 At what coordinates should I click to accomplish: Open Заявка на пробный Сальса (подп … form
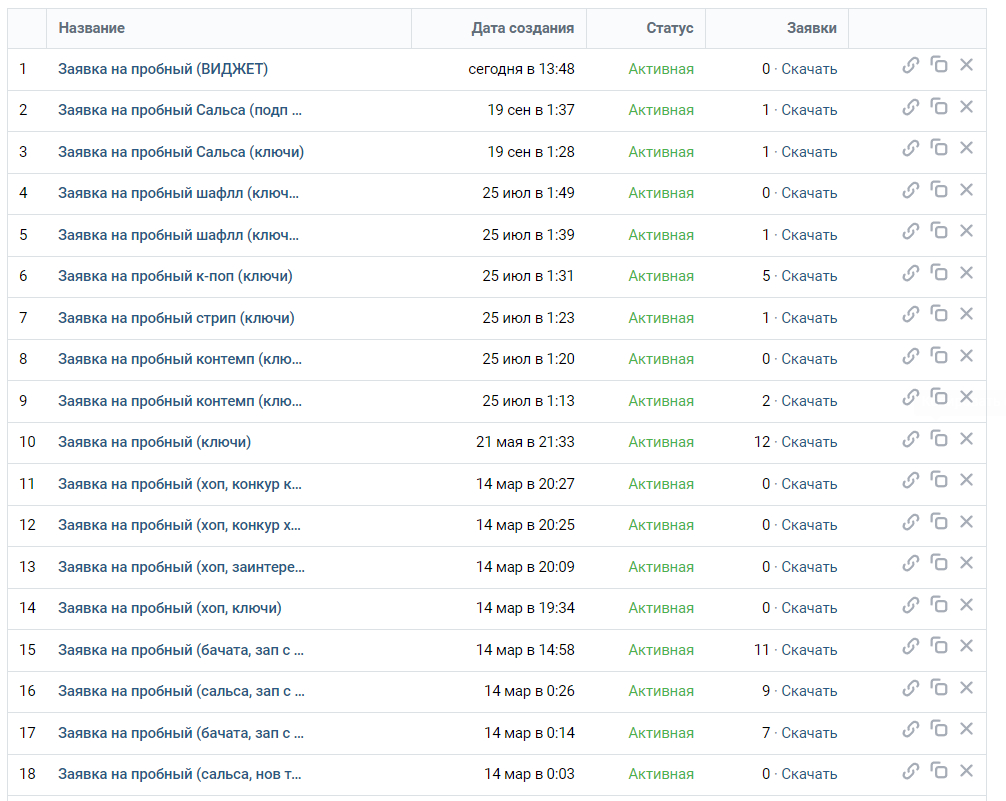tap(180, 110)
